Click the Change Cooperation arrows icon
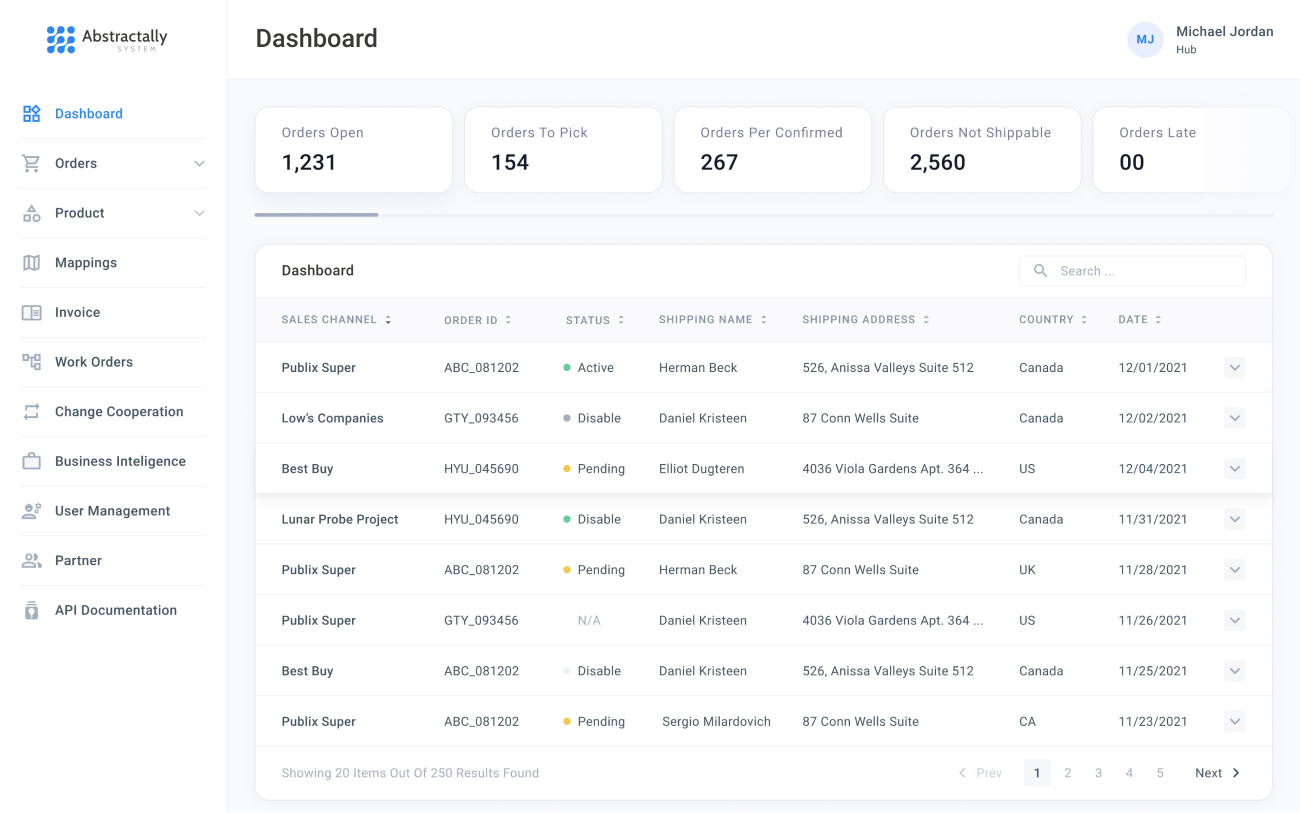Image resolution: width=1300 pixels, height=813 pixels. [x=32, y=412]
